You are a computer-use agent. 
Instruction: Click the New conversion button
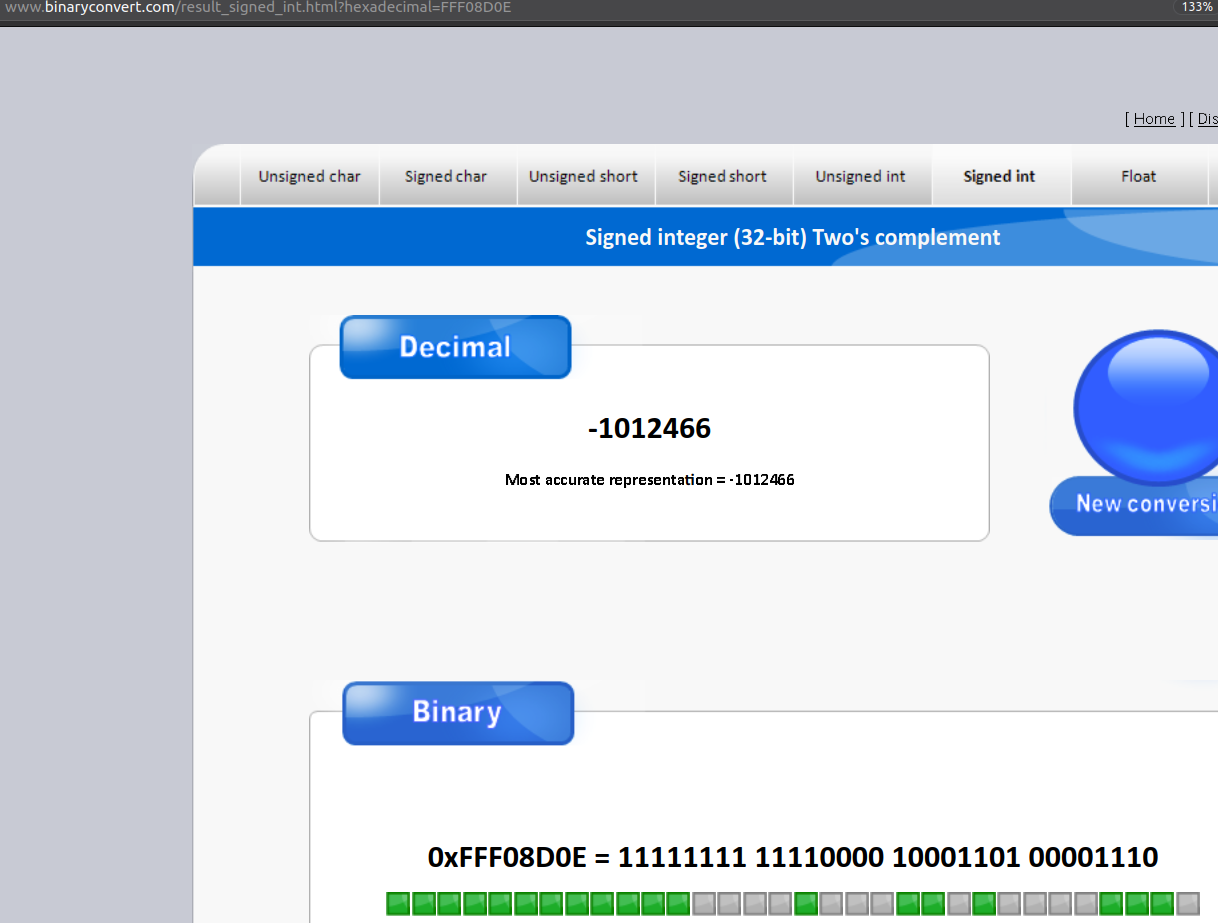click(1134, 504)
